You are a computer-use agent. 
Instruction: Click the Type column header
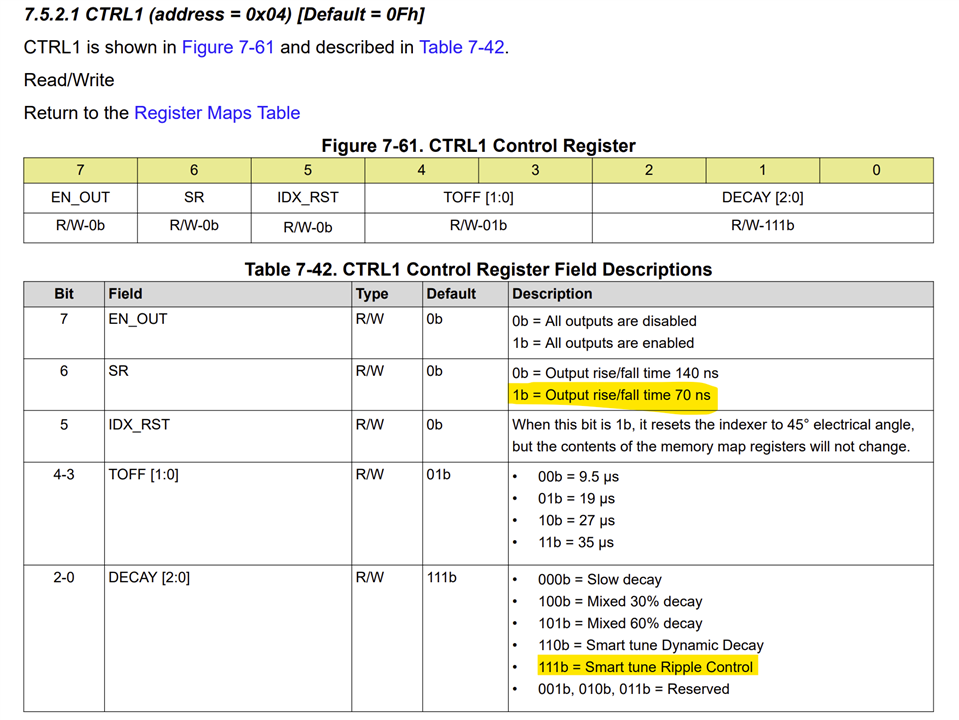(x=372, y=294)
